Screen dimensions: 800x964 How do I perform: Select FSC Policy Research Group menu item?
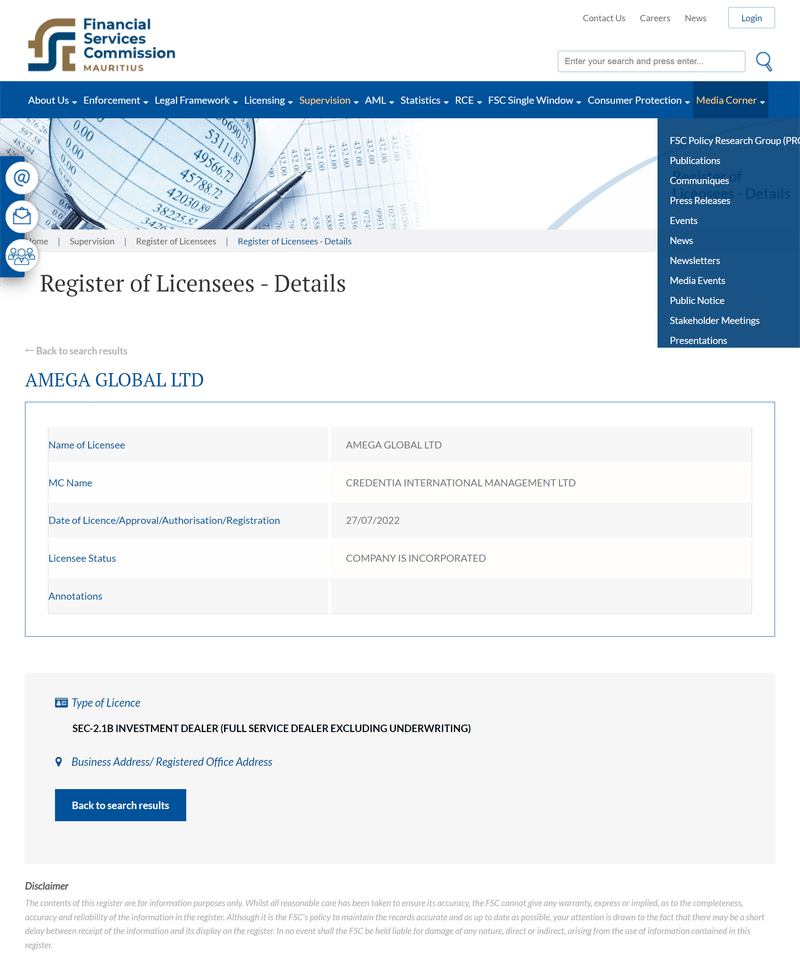[x=734, y=141]
